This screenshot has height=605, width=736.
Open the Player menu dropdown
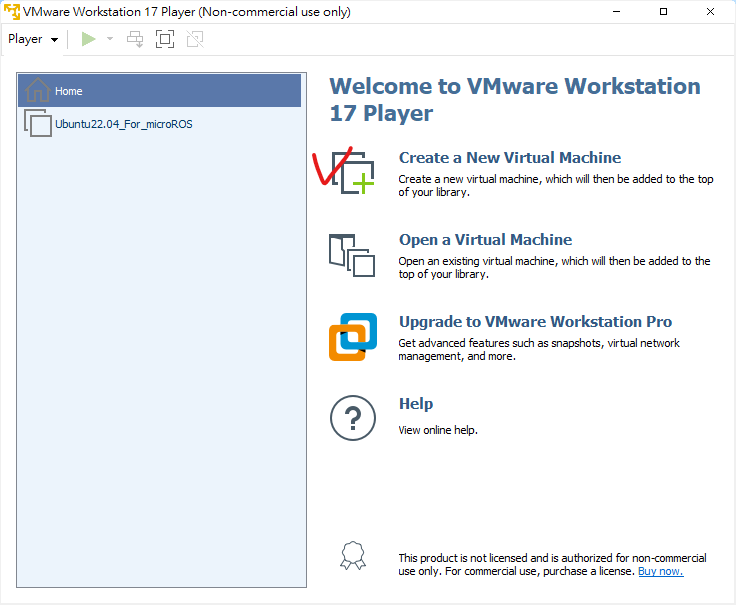[x=33, y=39]
